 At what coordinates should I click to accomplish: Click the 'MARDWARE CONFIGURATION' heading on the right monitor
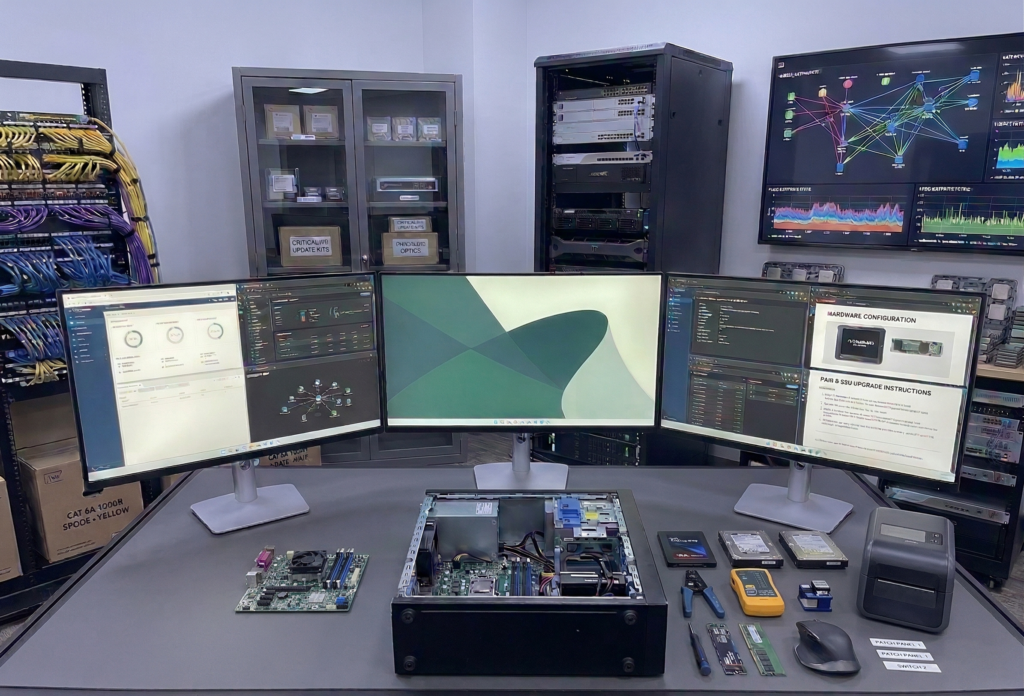(872, 317)
